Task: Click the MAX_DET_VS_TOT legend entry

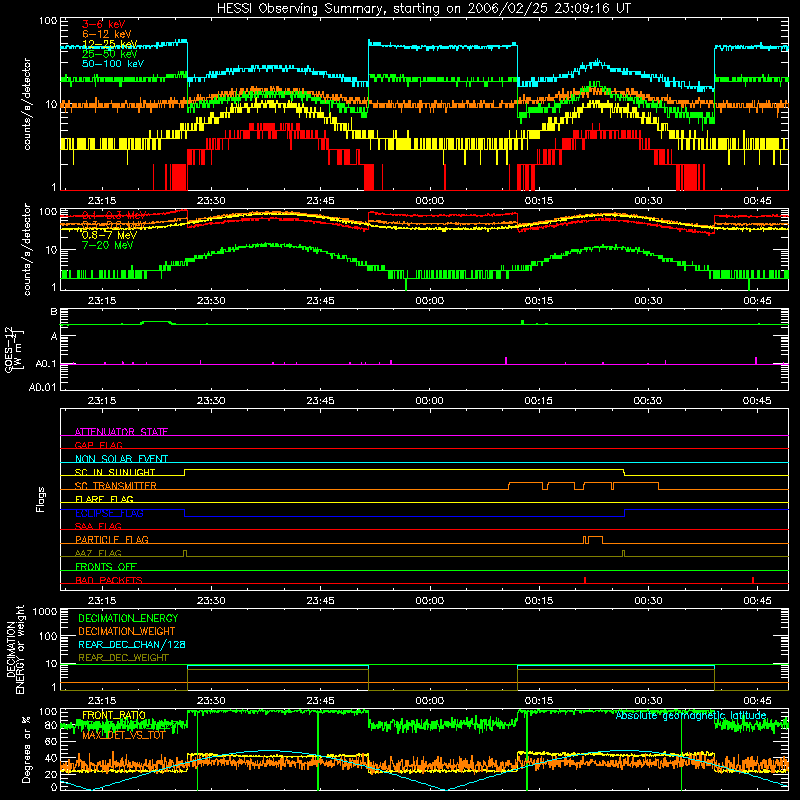Action: point(123,735)
